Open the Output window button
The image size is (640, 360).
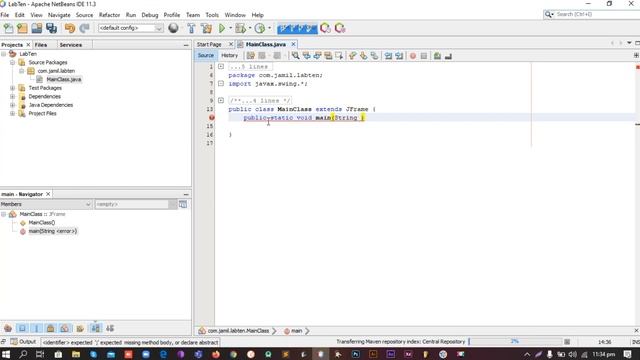(23, 342)
